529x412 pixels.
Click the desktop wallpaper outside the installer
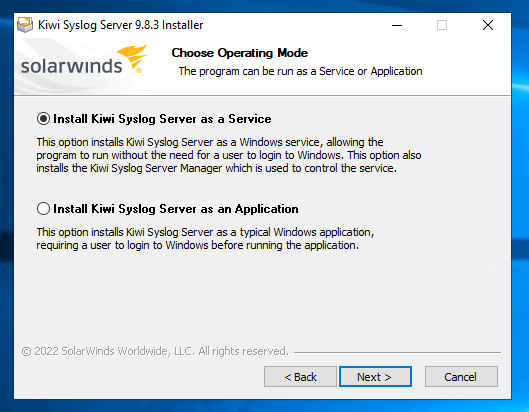click(520, 202)
